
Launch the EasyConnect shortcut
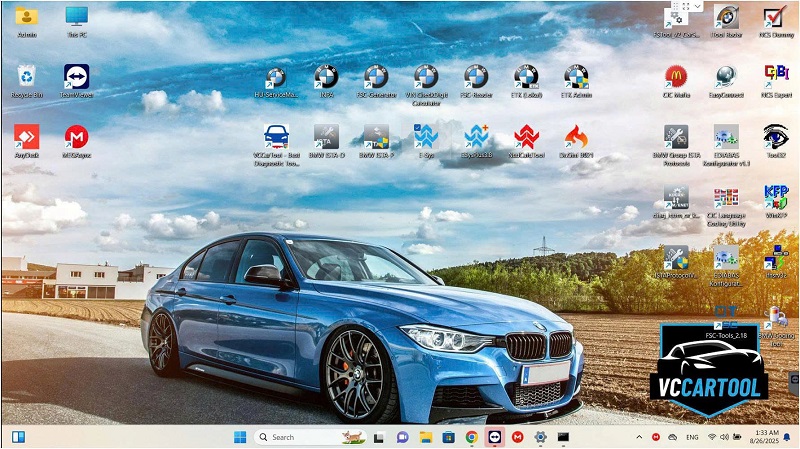[727, 81]
